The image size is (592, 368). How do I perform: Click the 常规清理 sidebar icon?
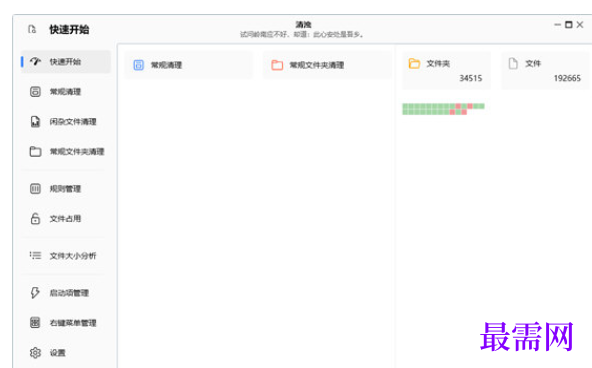tap(35, 92)
